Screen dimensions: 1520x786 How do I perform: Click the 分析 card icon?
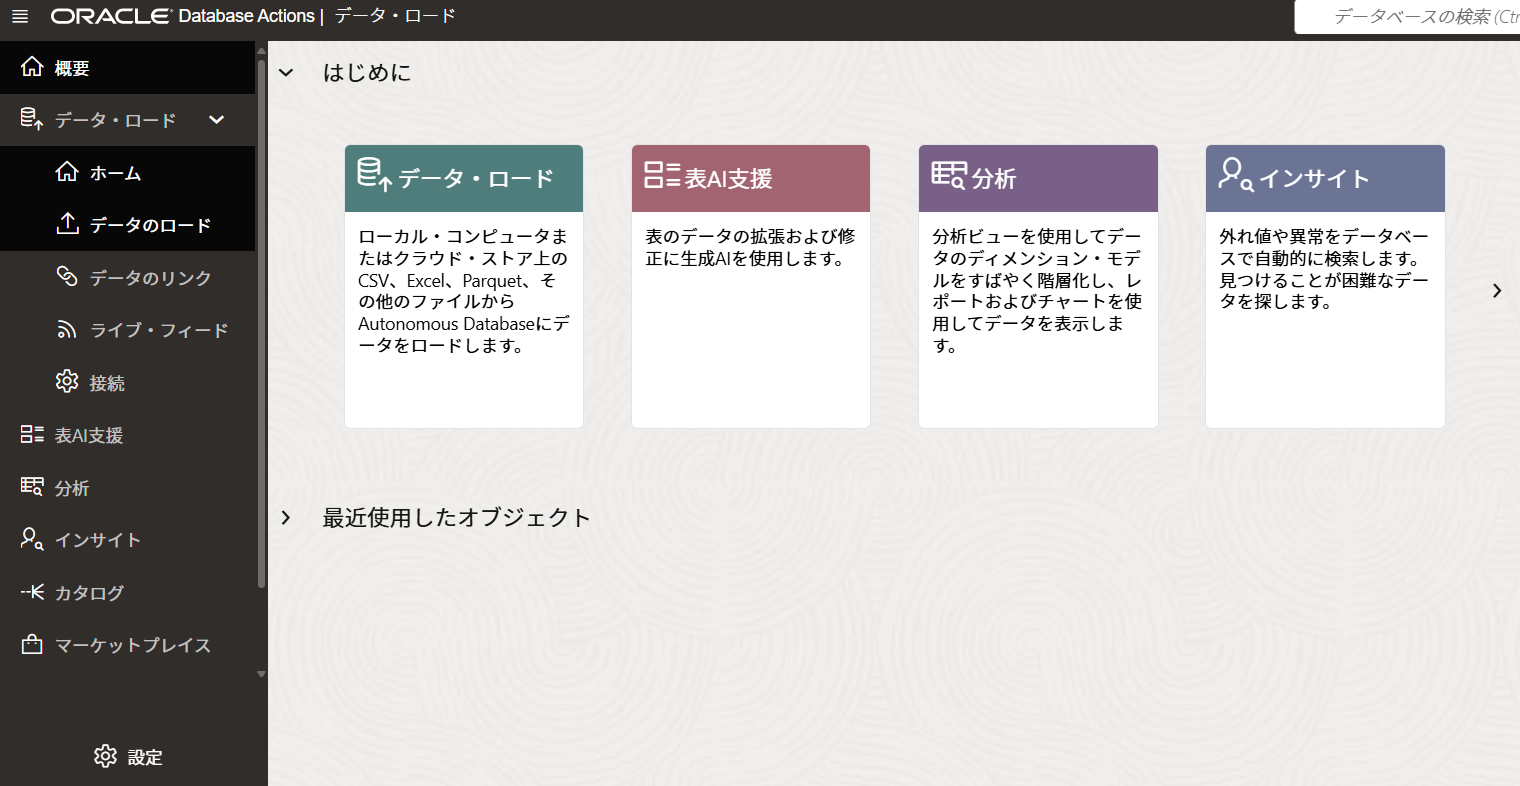[x=949, y=175]
